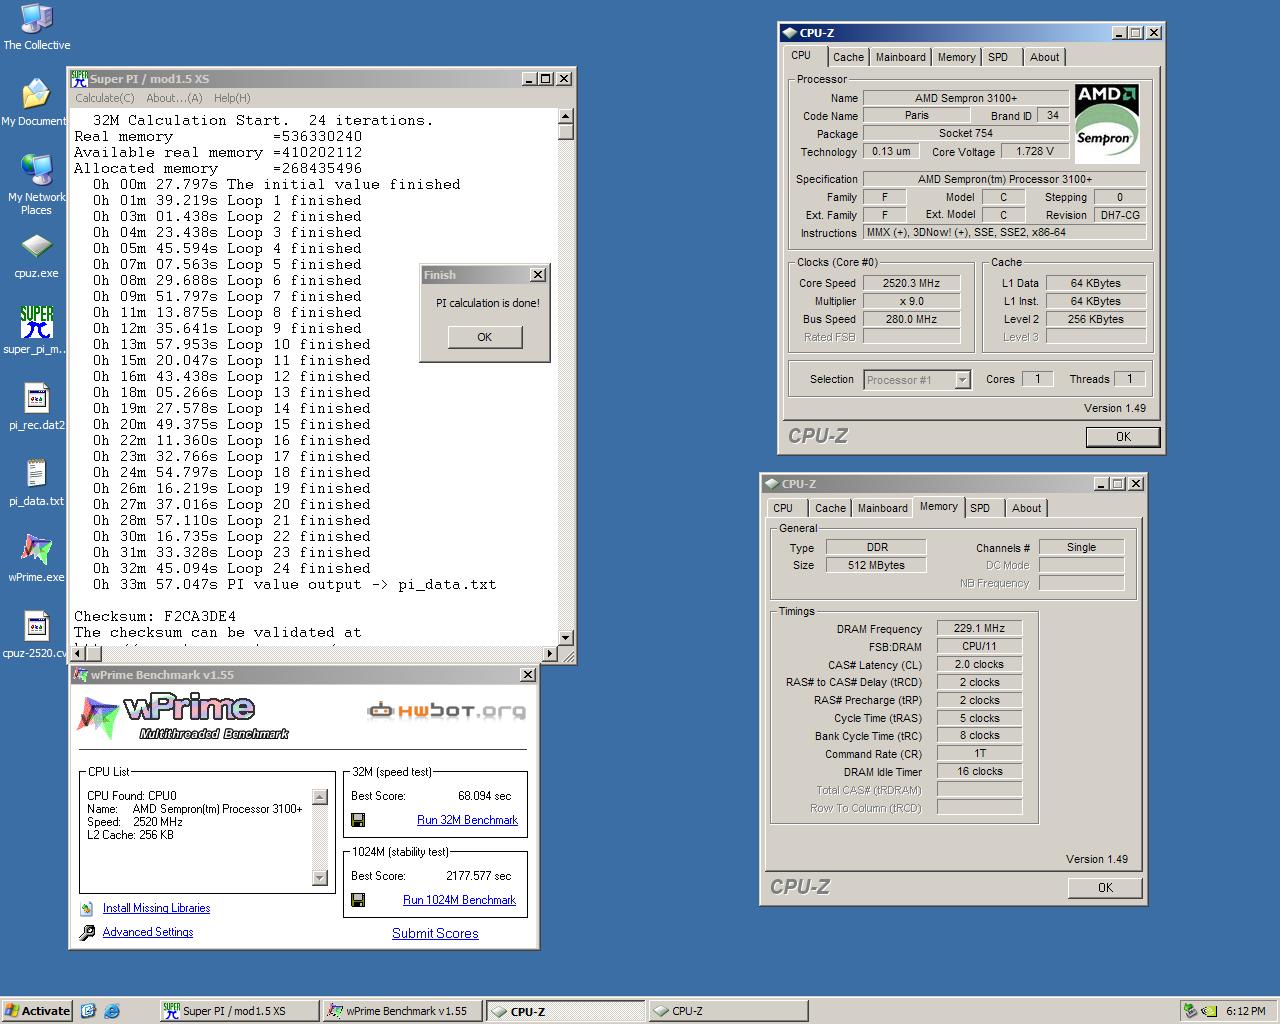Click the Activate start button
1280x1024 pixels.
(x=37, y=1011)
